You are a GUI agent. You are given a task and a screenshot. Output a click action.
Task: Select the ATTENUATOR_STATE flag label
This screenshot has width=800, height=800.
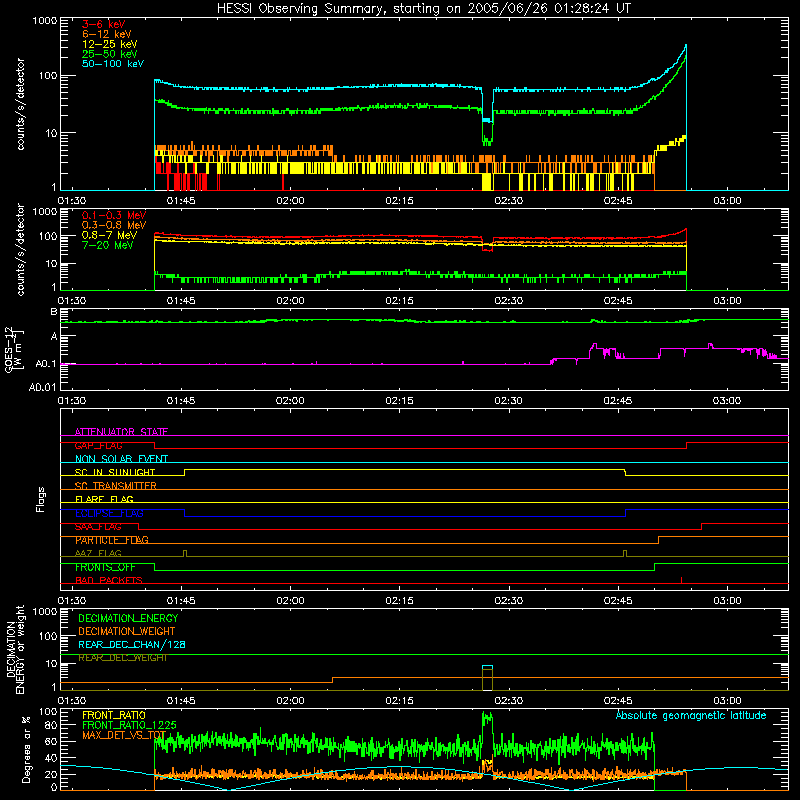(x=121, y=432)
